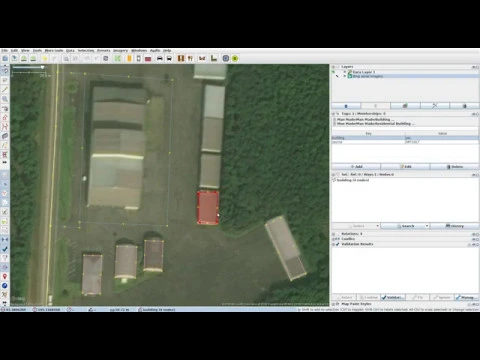Click the map scale slider at top-left
Screen dimensions: 480x360
[28, 67]
